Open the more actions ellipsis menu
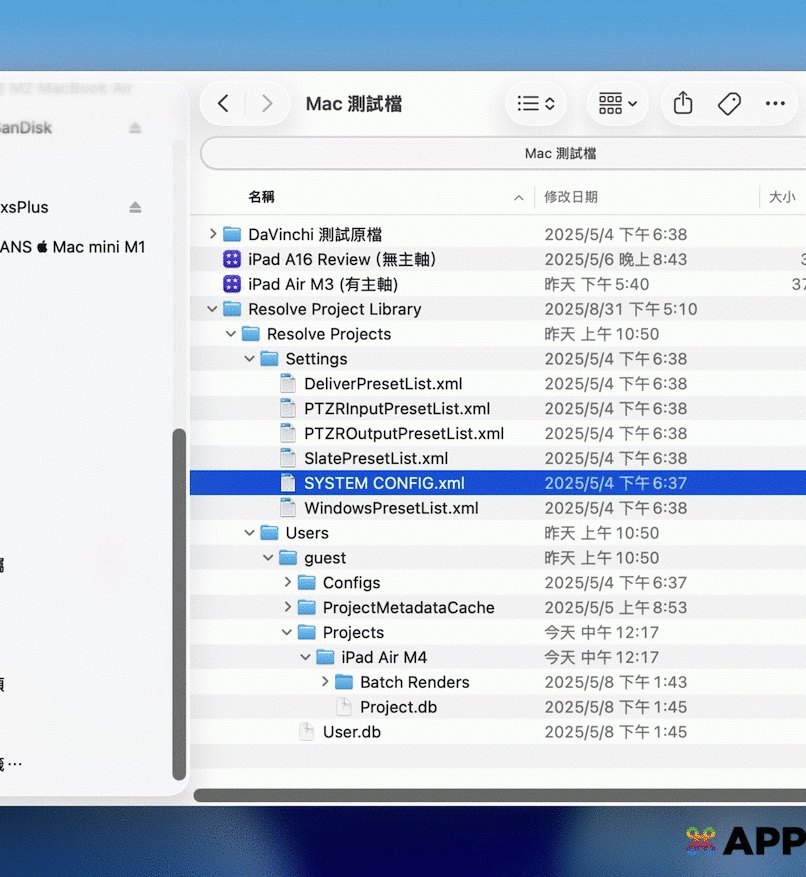 pos(775,104)
